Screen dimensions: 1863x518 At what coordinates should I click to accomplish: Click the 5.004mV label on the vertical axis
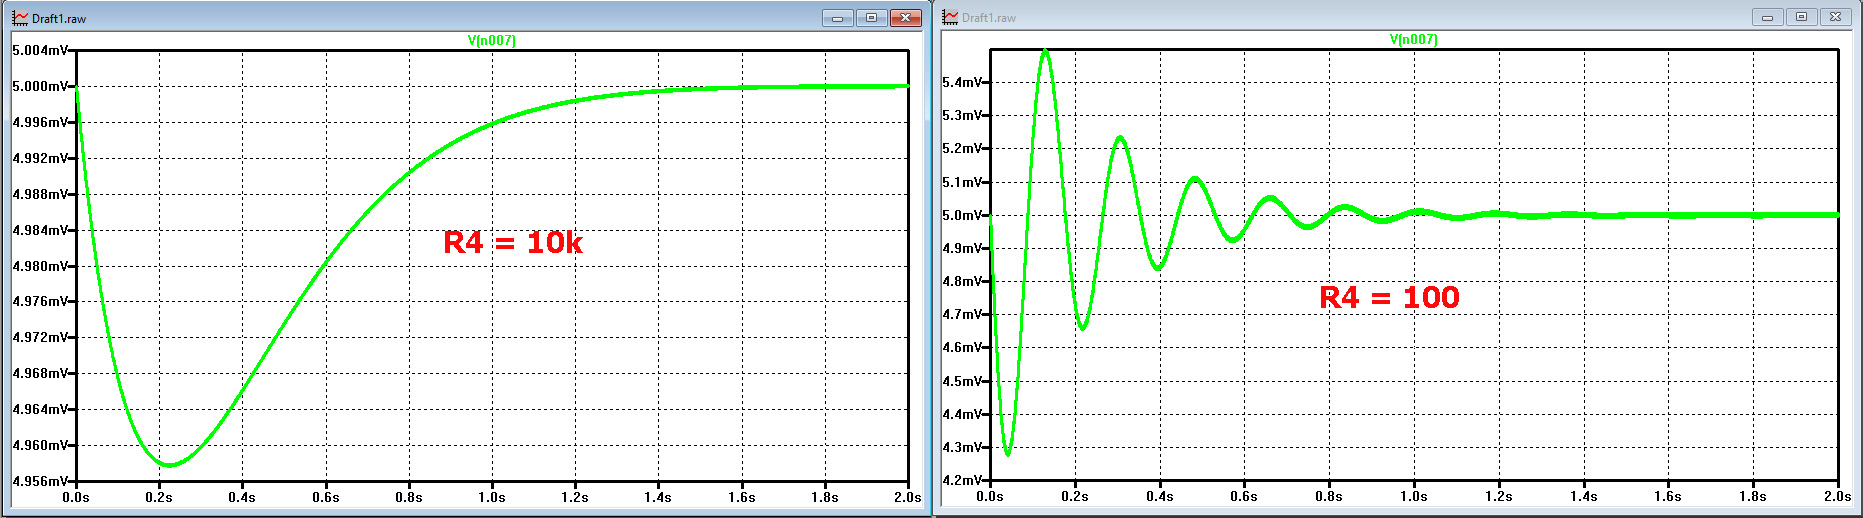coord(40,50)
